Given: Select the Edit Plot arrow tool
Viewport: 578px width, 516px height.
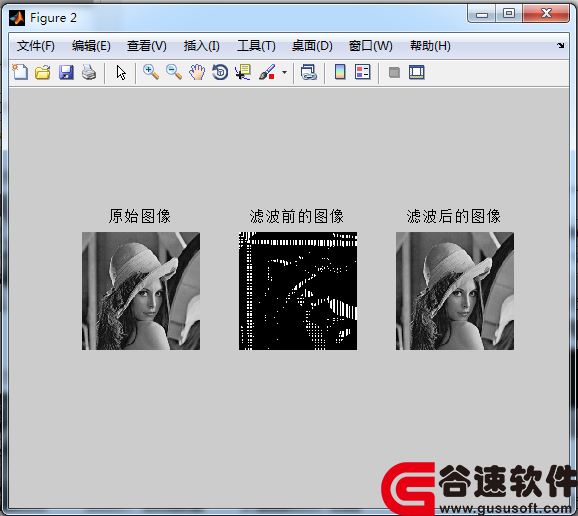Looking at the screenshot, I should pos(121,72).
